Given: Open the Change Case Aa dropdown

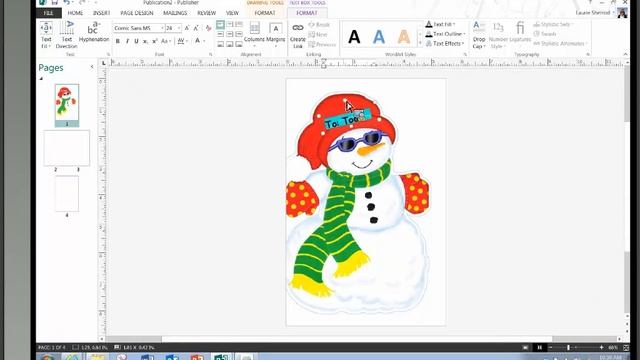Looking at the screenshot, I should click(165, 41).
